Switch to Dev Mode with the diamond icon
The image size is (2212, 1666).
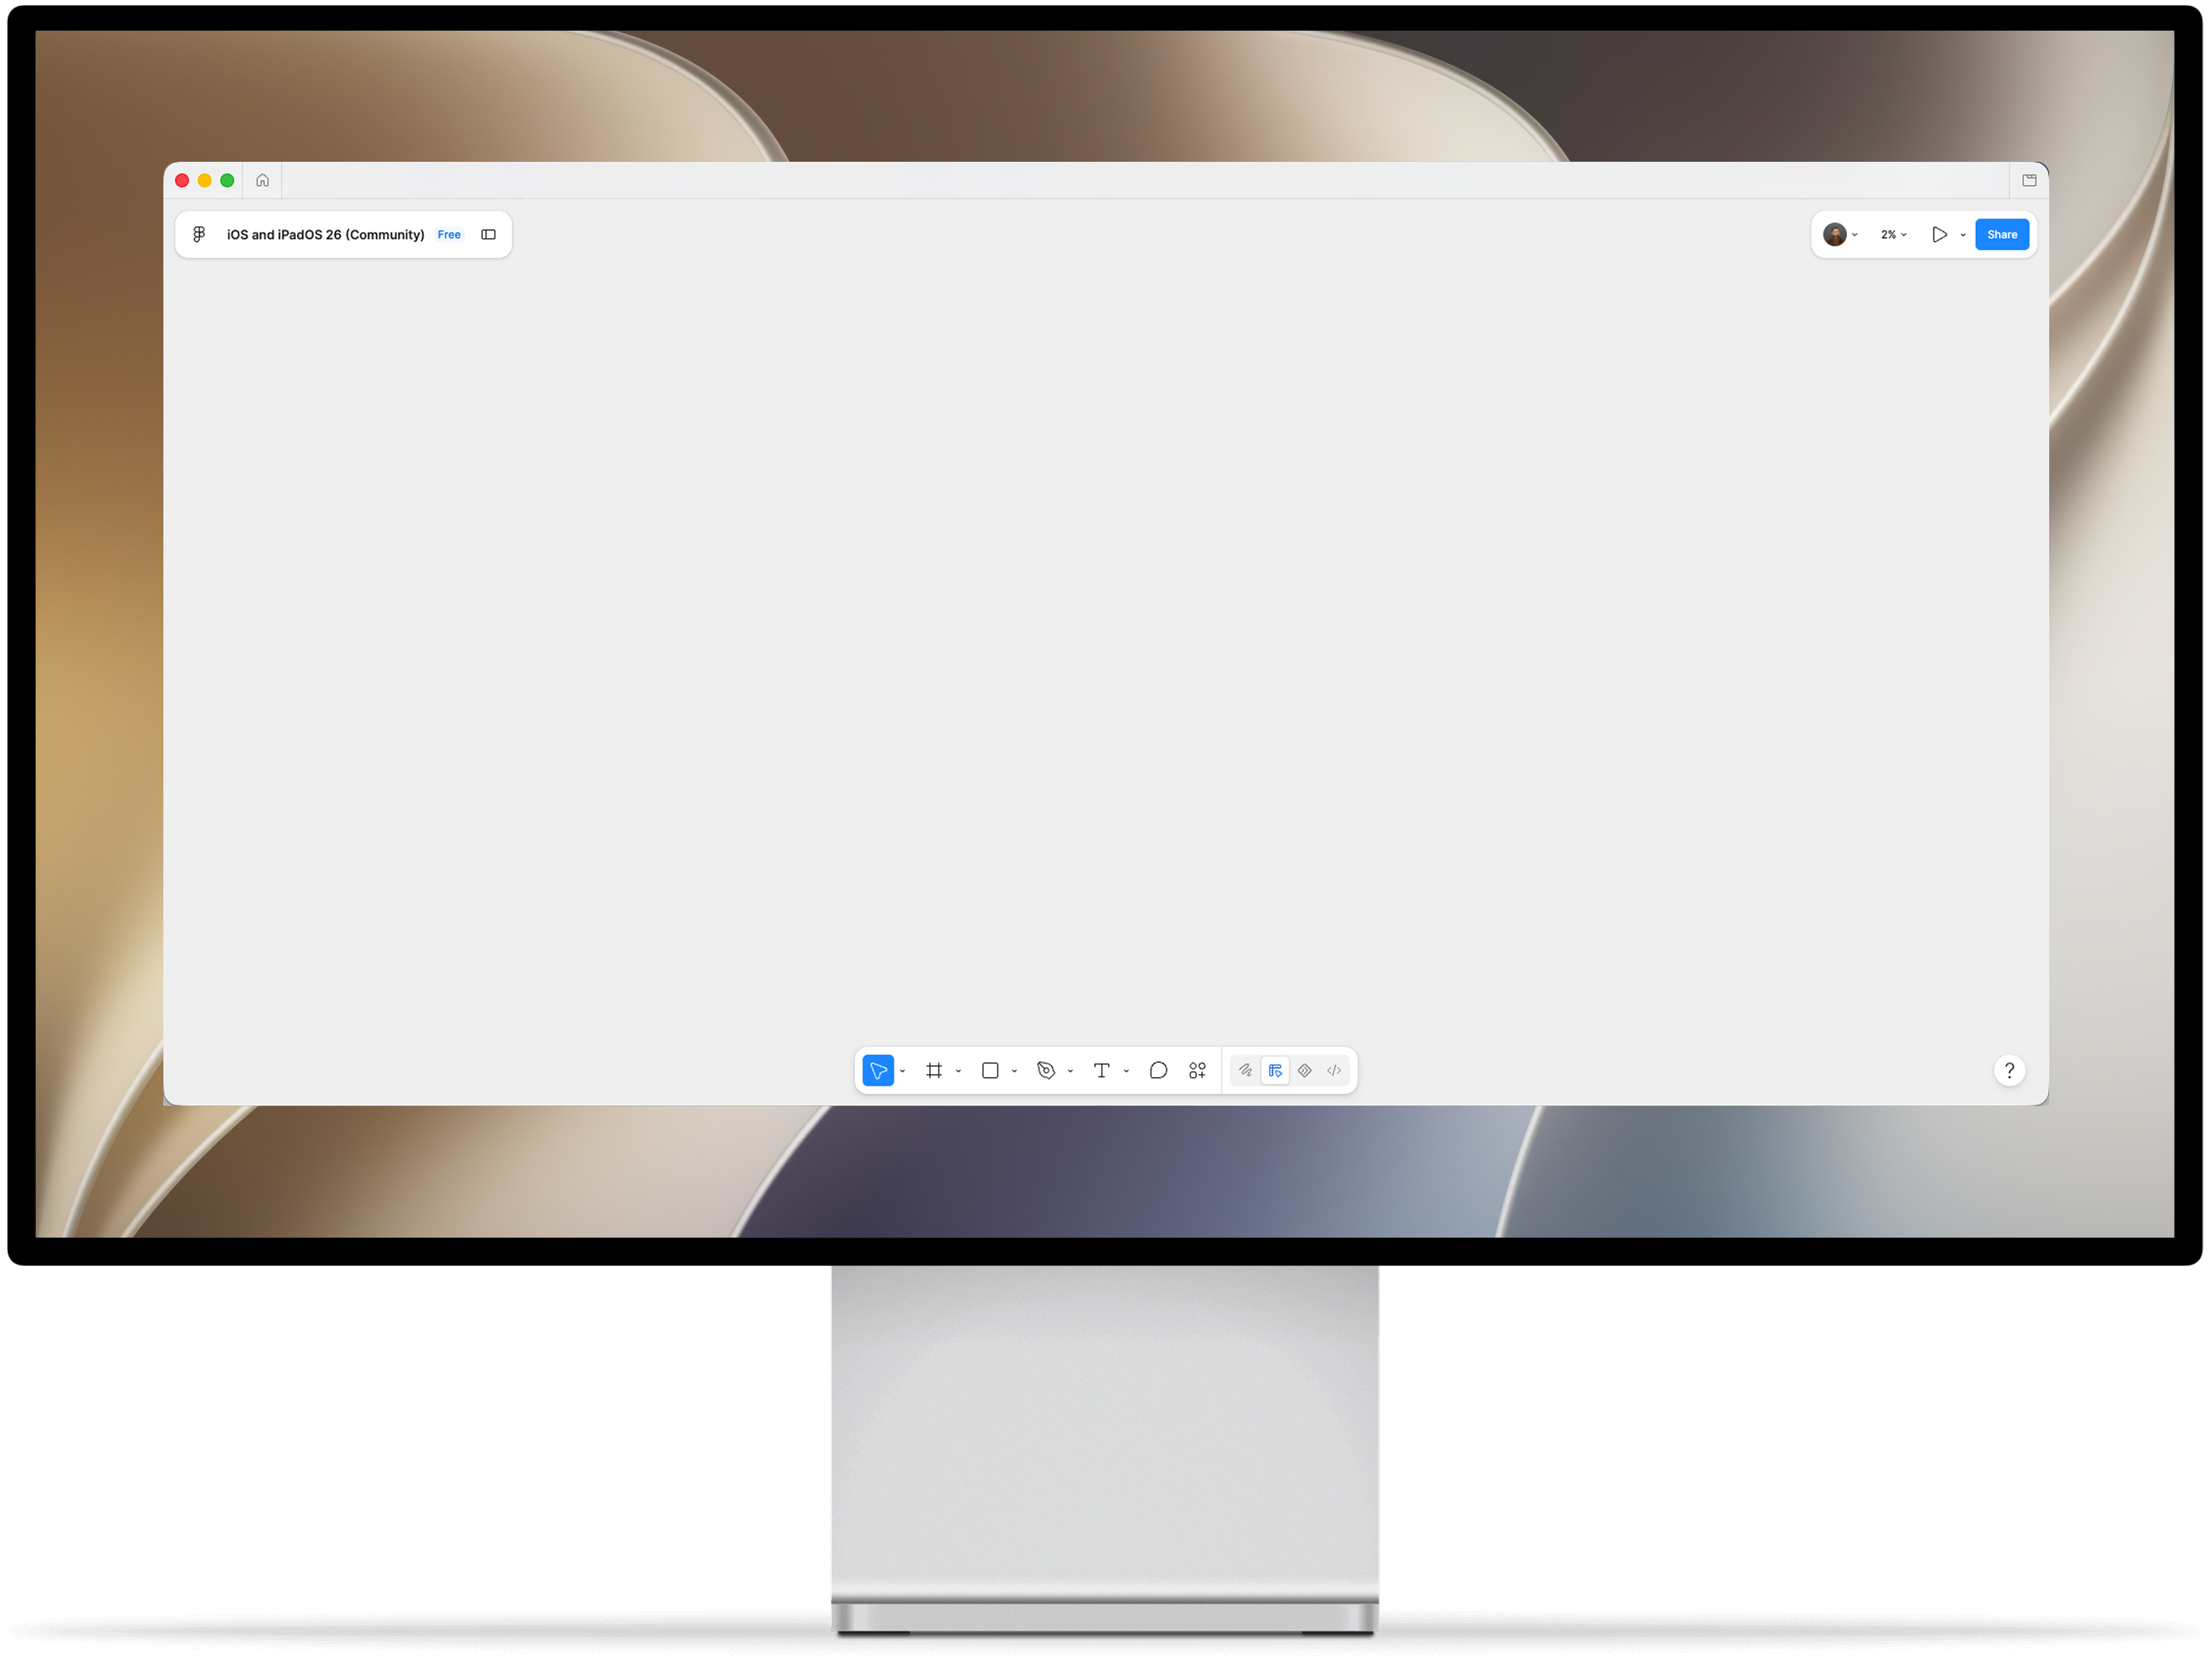pyautogui.click(x=1305, y=1071)
